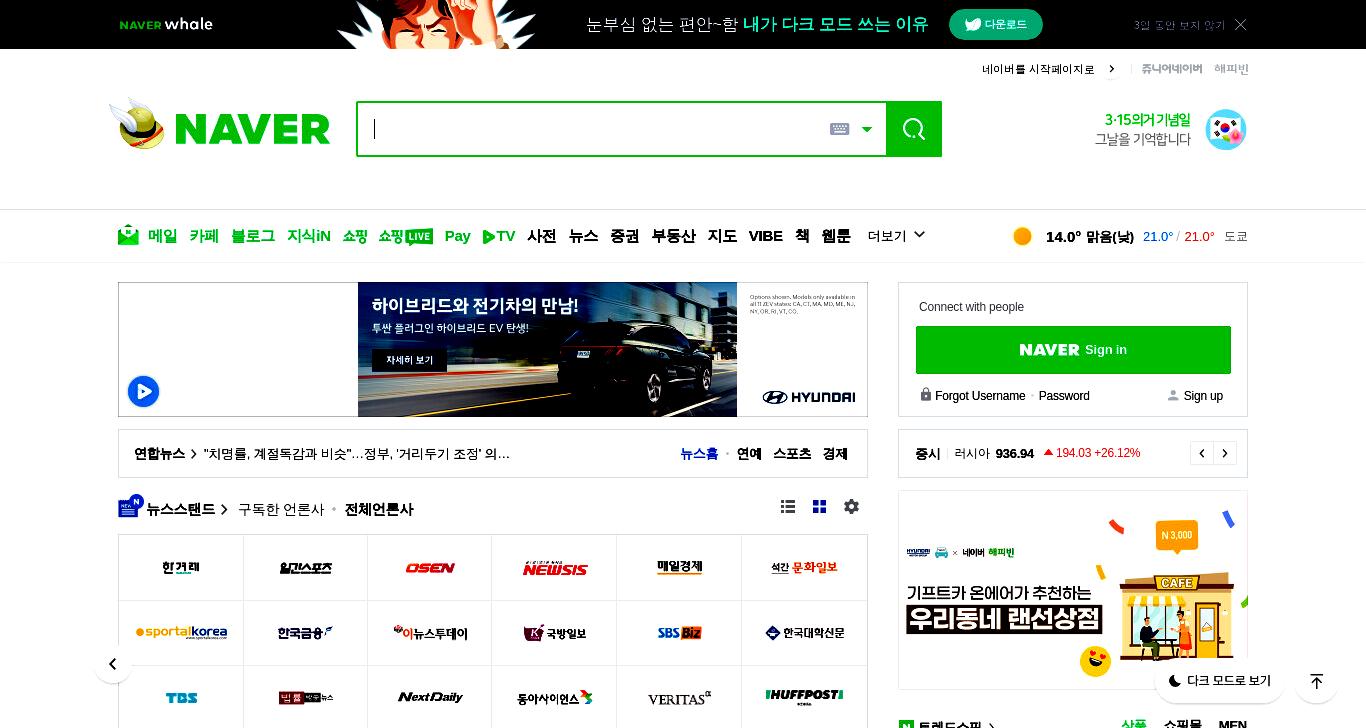Open the TBS publisher logo
The image size is (1366, 728).
click(x=181, y=697)
